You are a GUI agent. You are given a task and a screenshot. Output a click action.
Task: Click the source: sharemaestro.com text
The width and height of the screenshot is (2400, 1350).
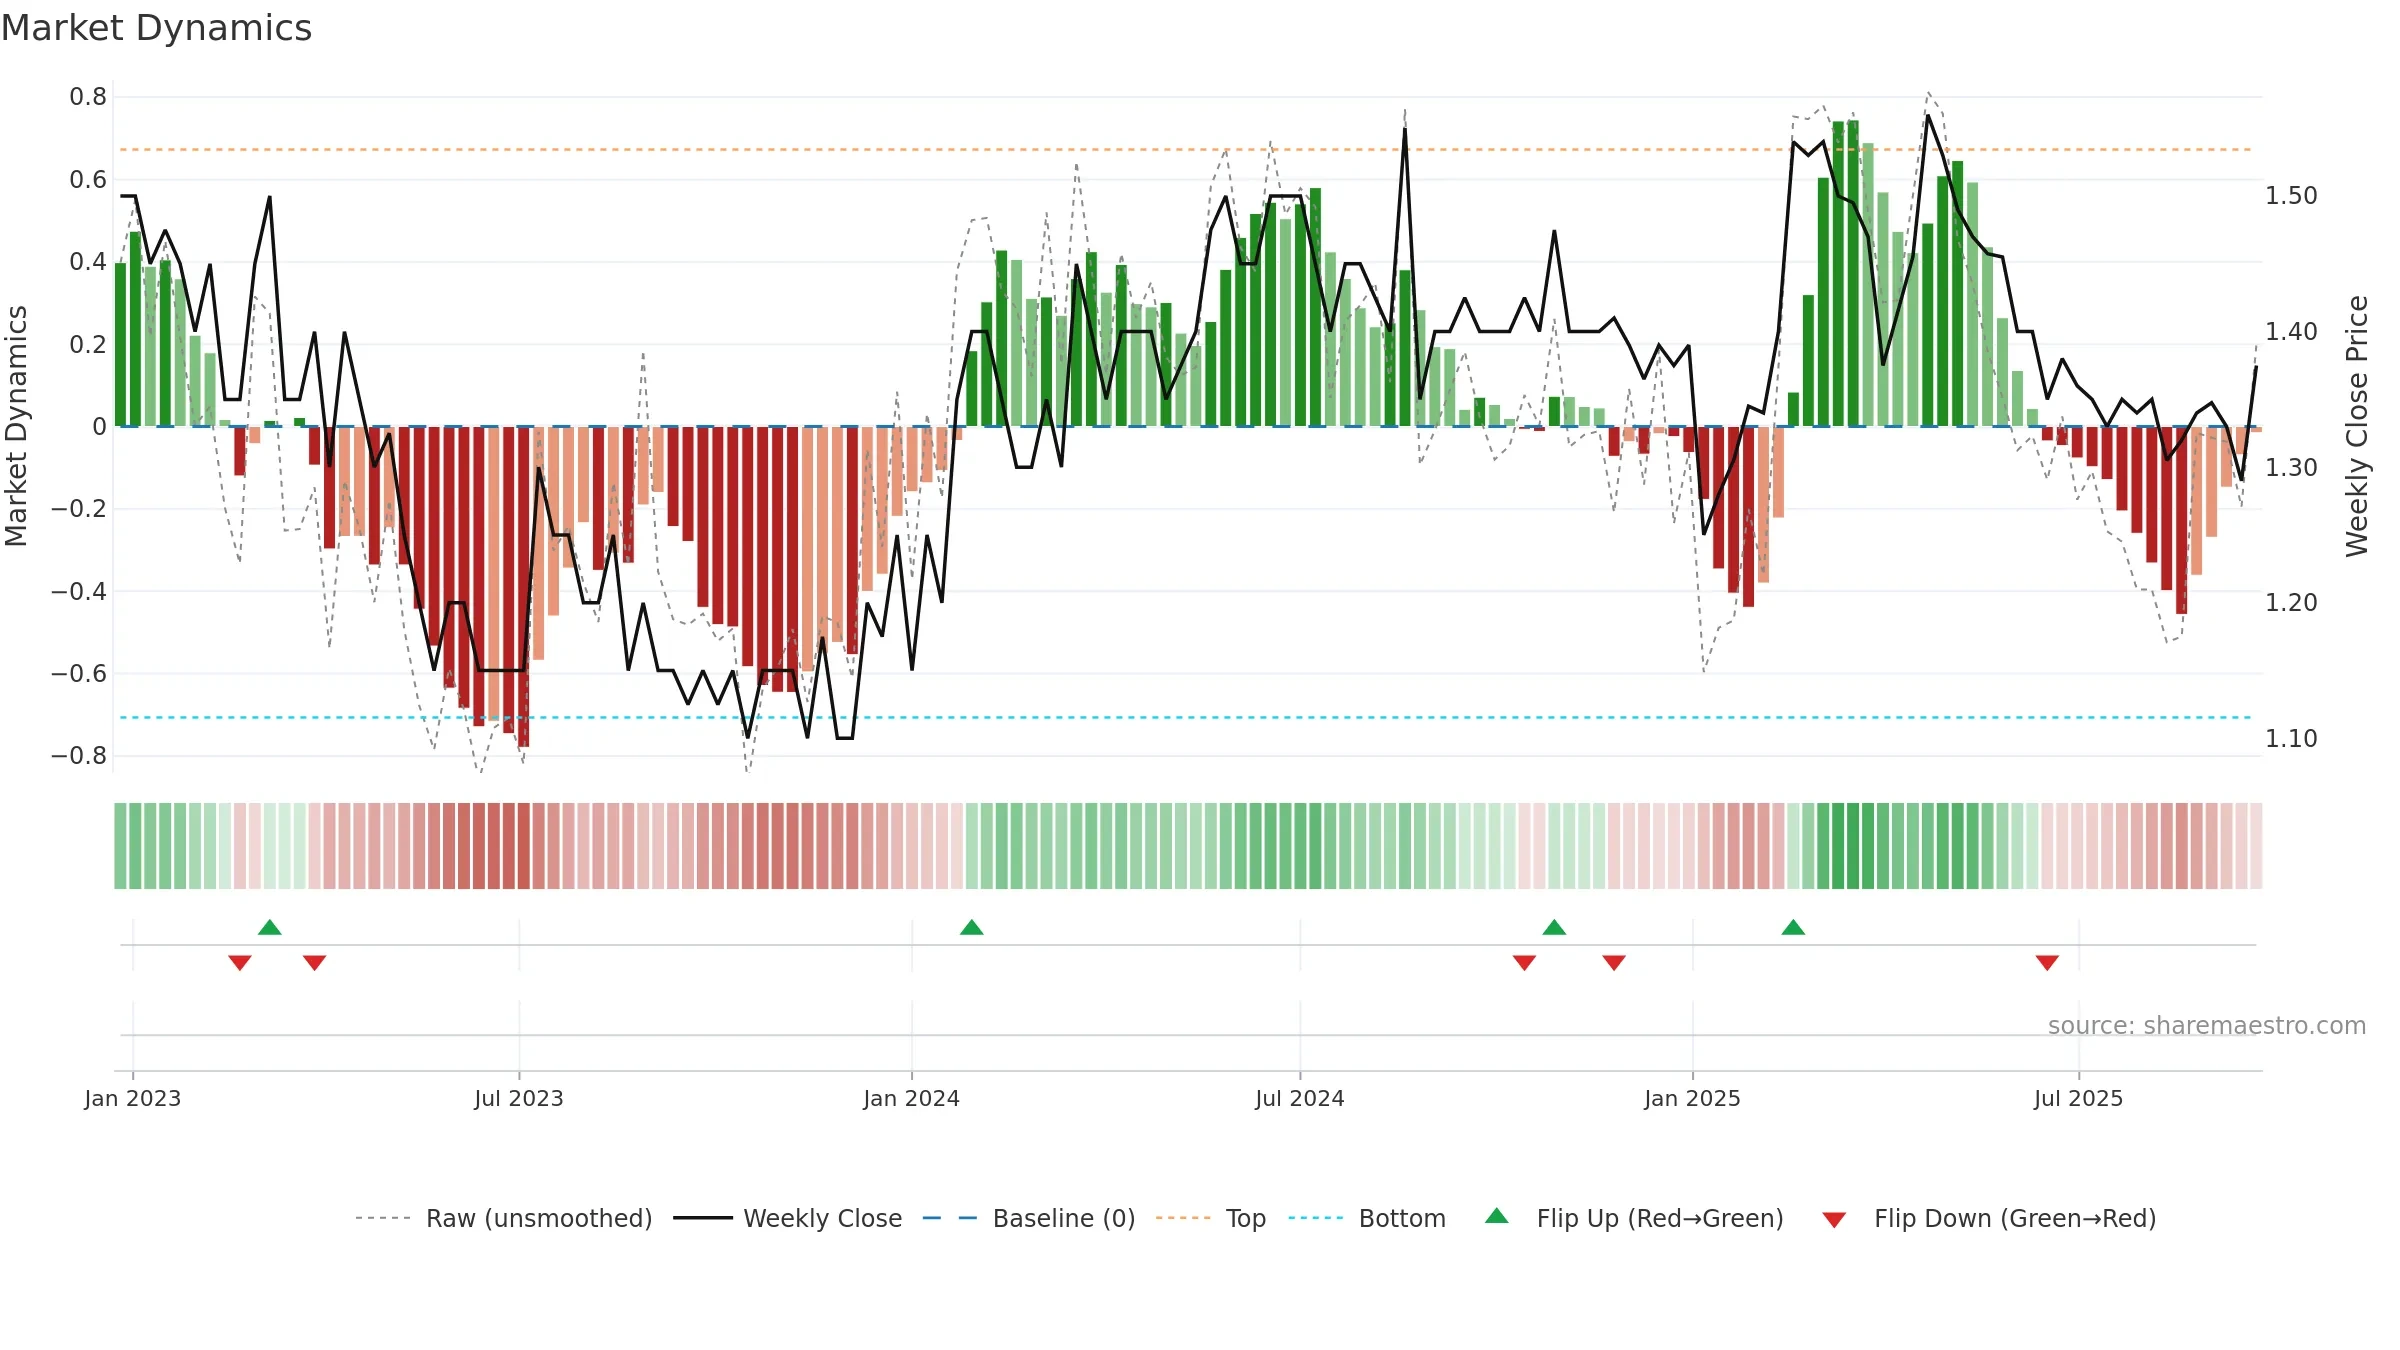[2207, 1025]
